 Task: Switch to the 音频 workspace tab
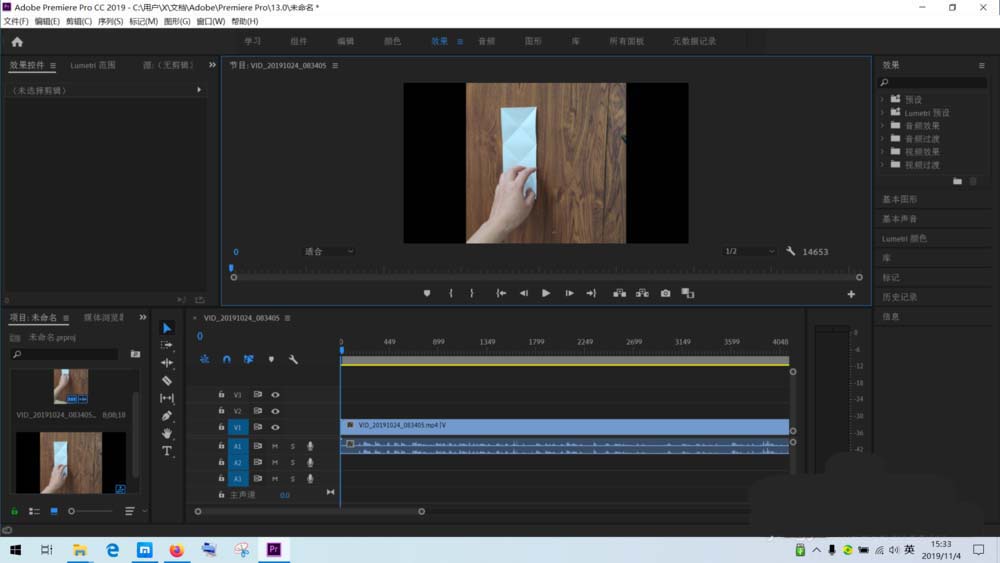click(x=486, y=41)
